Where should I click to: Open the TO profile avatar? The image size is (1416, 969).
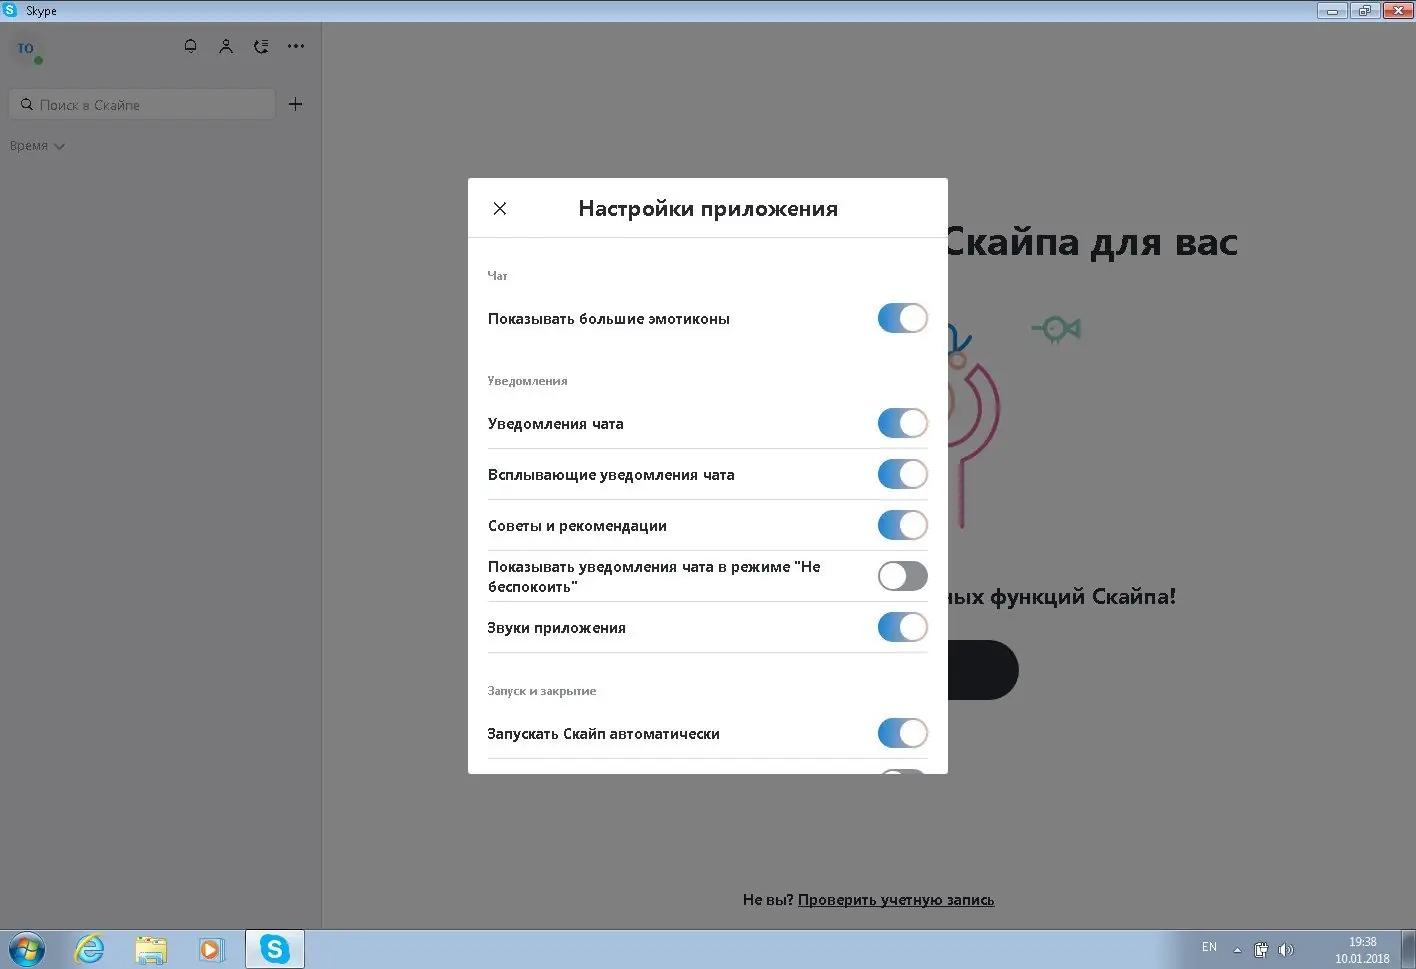pos(25,49)
